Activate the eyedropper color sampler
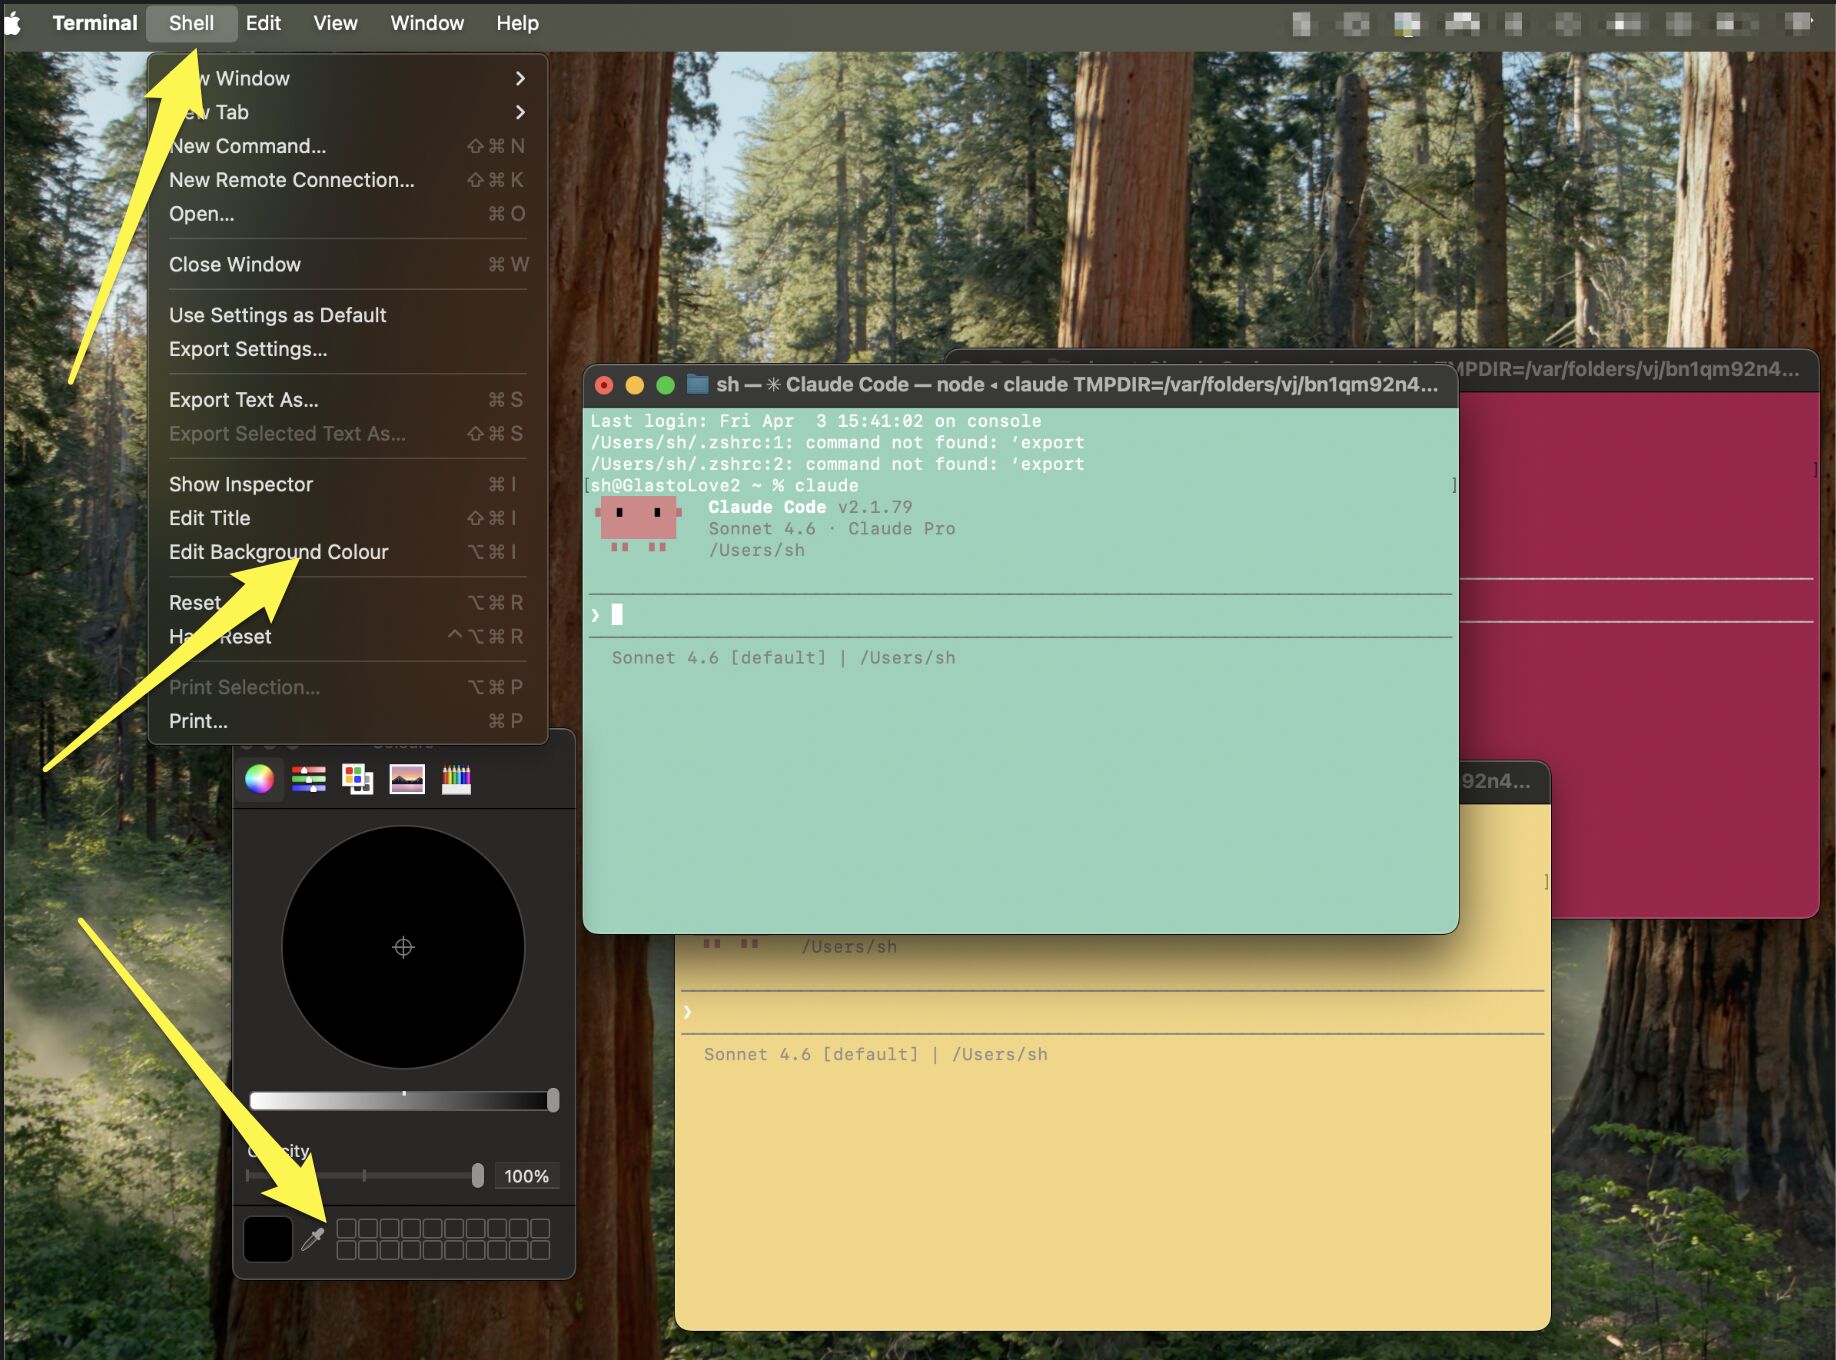The height and width of the screenshot is (1360, 1836). 311,1237
